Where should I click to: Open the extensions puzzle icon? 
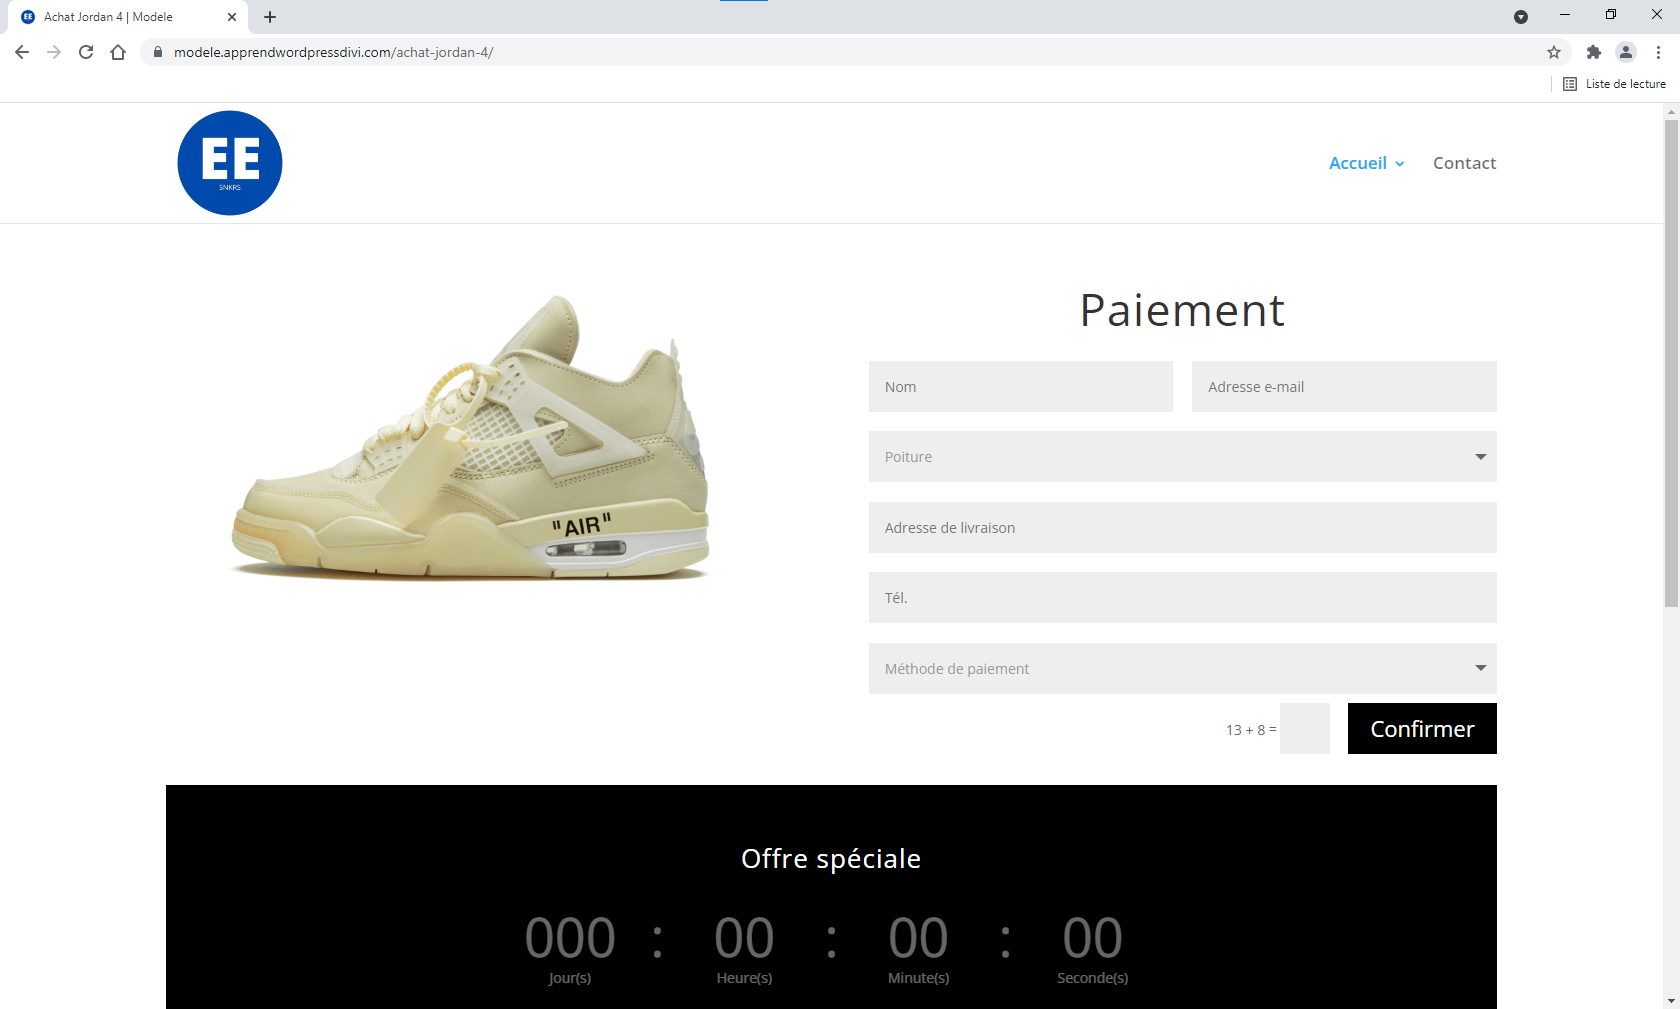(1594, 52)
